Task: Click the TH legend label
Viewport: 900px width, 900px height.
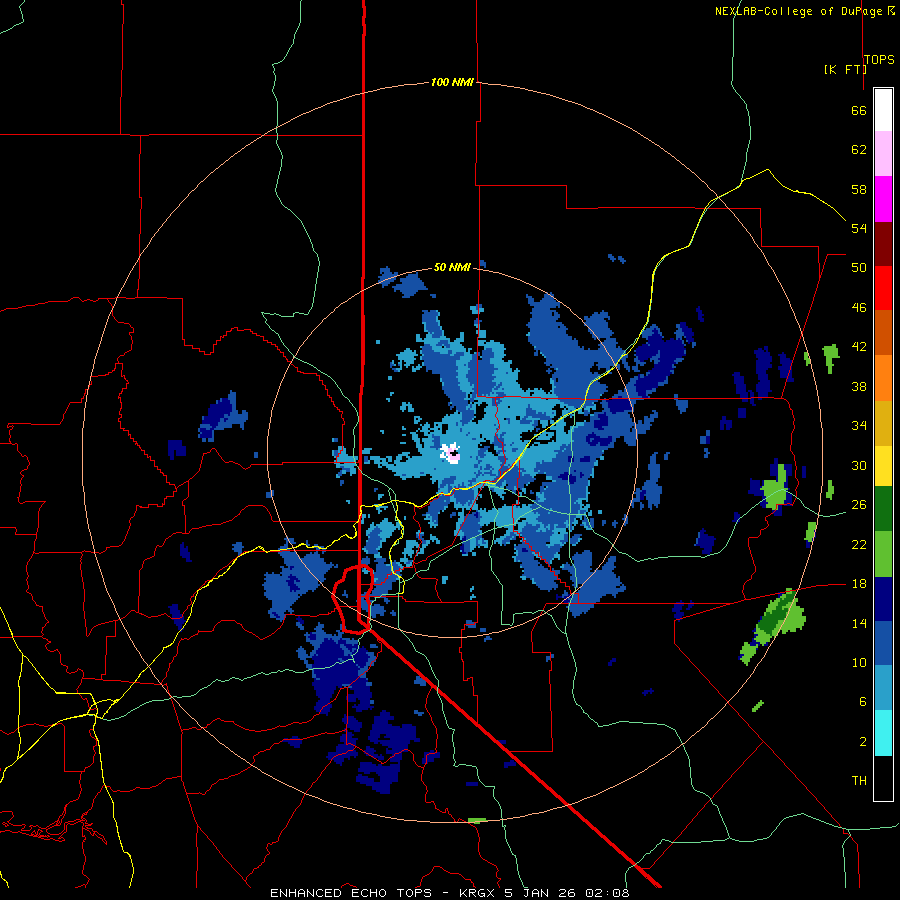Action: click(859, 781)
